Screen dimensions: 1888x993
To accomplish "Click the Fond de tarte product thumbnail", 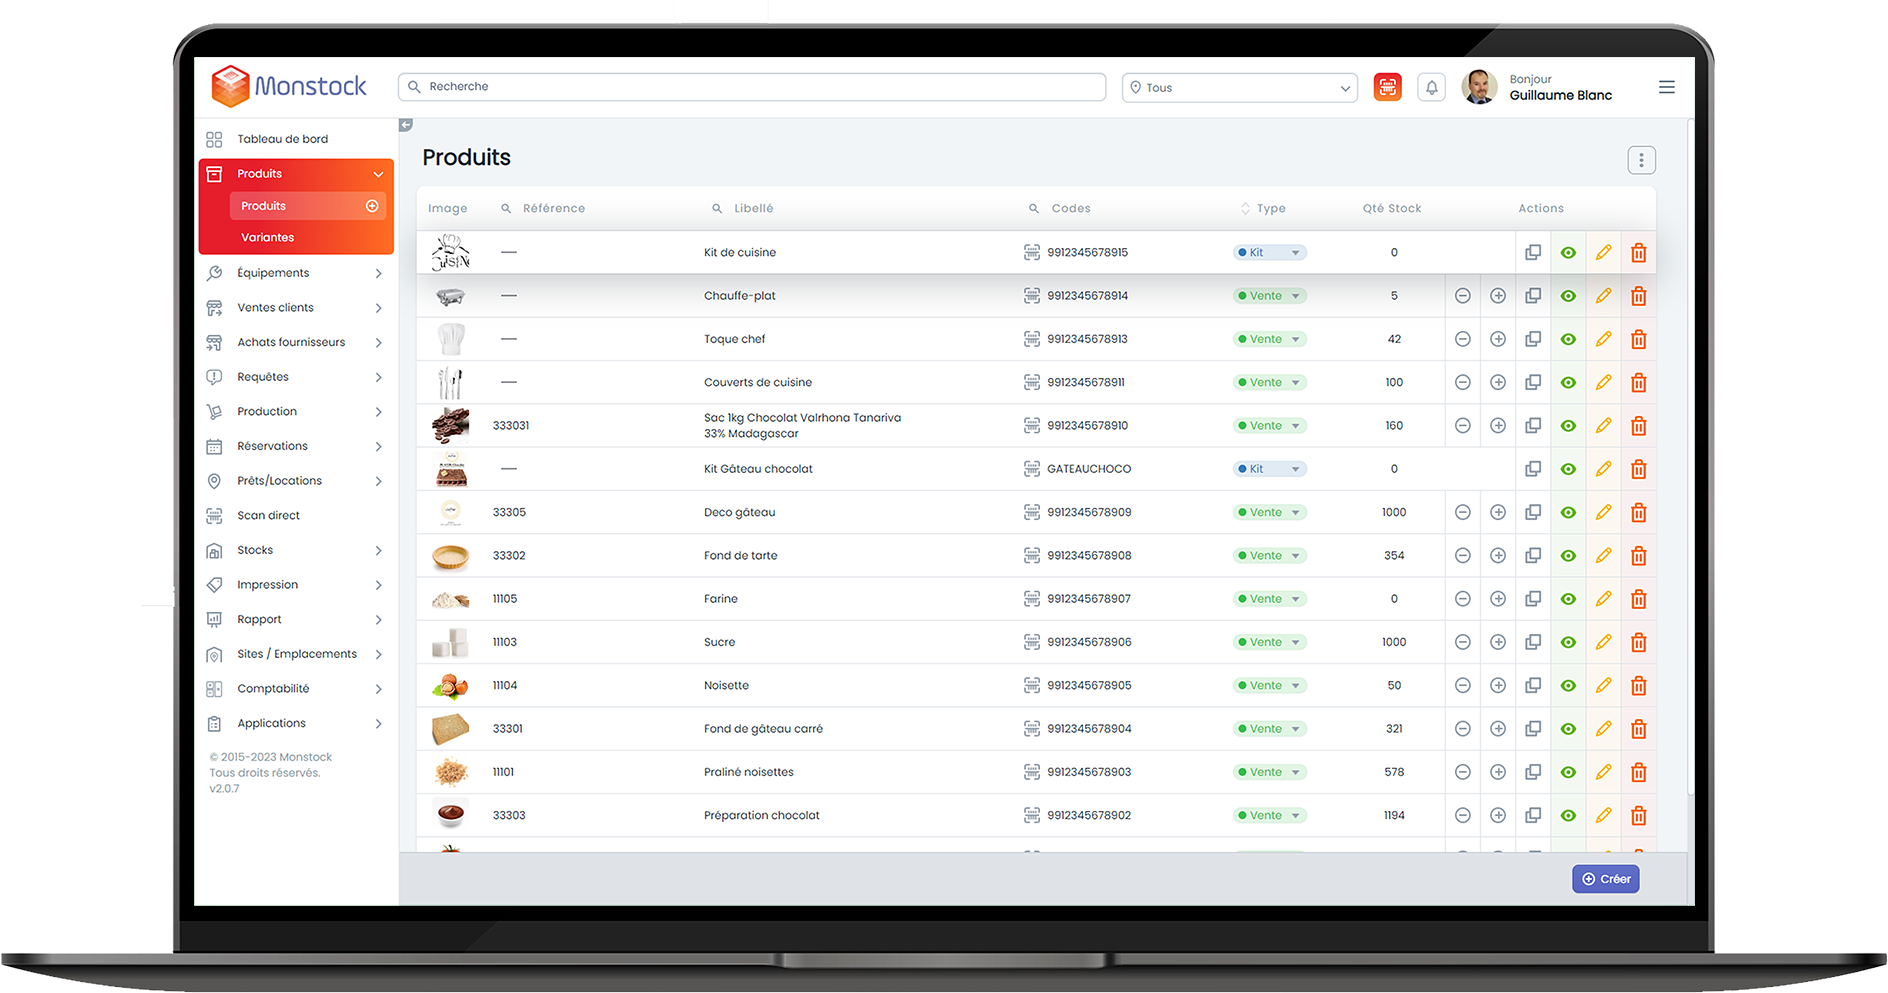I will (x=450, y=556).
